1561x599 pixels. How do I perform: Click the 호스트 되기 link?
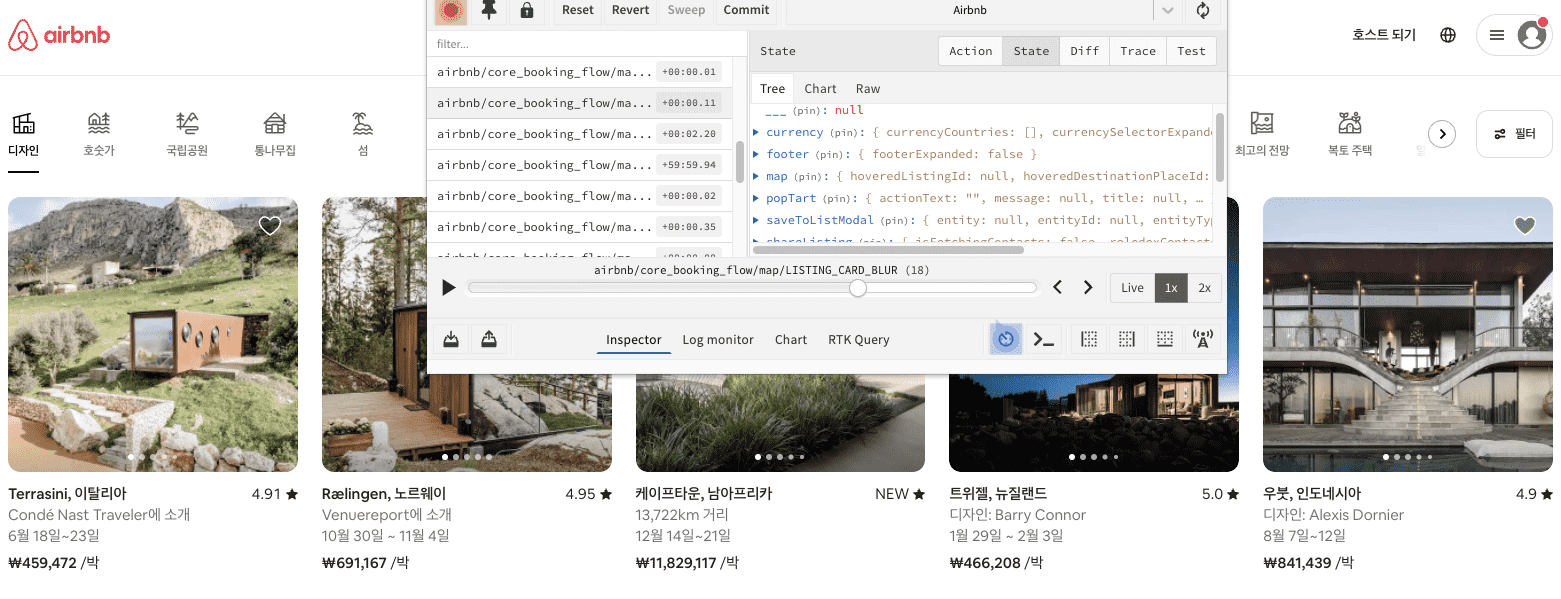pyautogui.click(x=1384, y=35)
